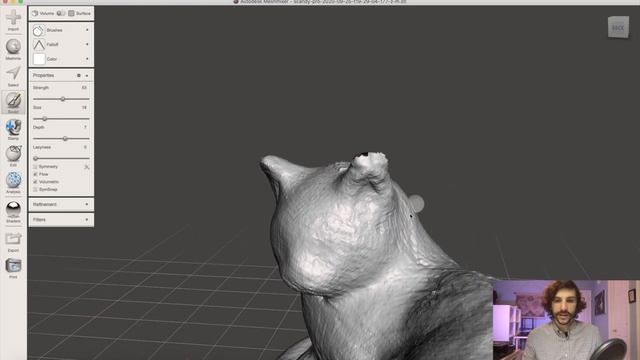Image resolution: width=640 pixels, height=360 pixels.
Task: Click the Depth slider handle
Action: [65, 139]
